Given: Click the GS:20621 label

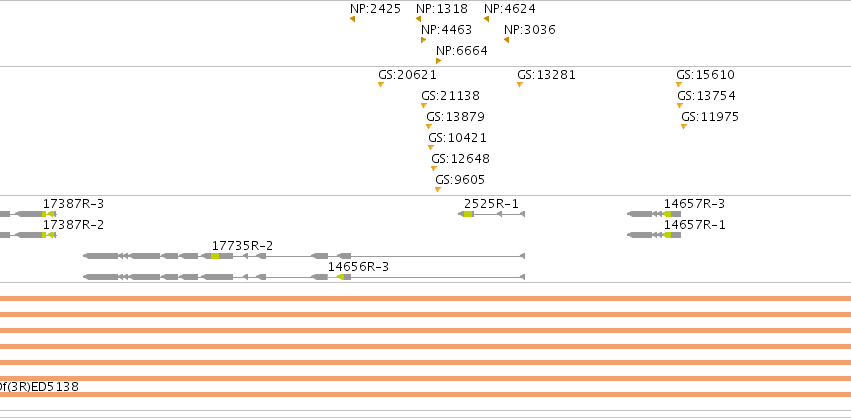Looking at the screenshot, I should coord(408,74).
